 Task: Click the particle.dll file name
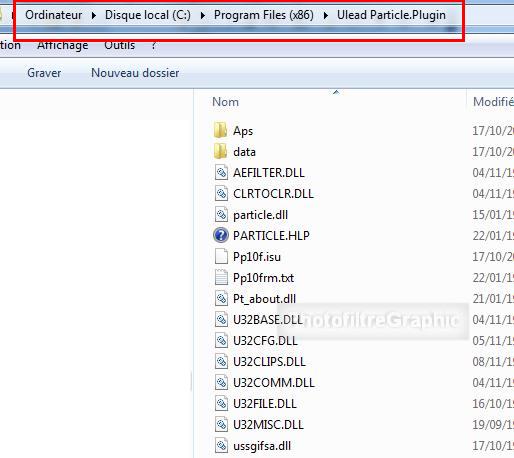(x=260, y=215)
